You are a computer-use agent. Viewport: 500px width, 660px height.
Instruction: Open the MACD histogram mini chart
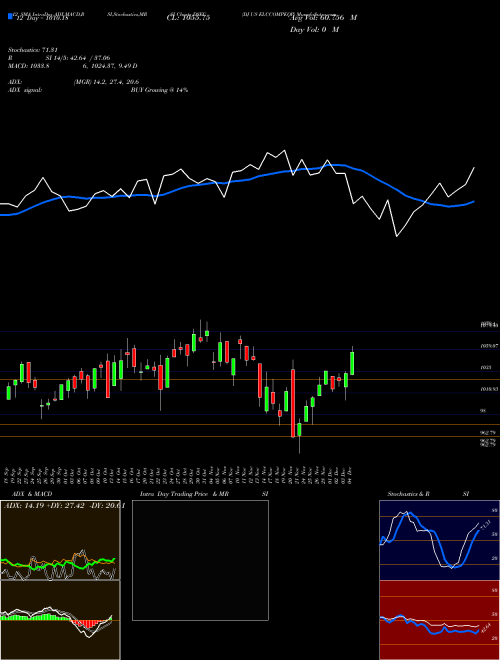pos(60,620)
